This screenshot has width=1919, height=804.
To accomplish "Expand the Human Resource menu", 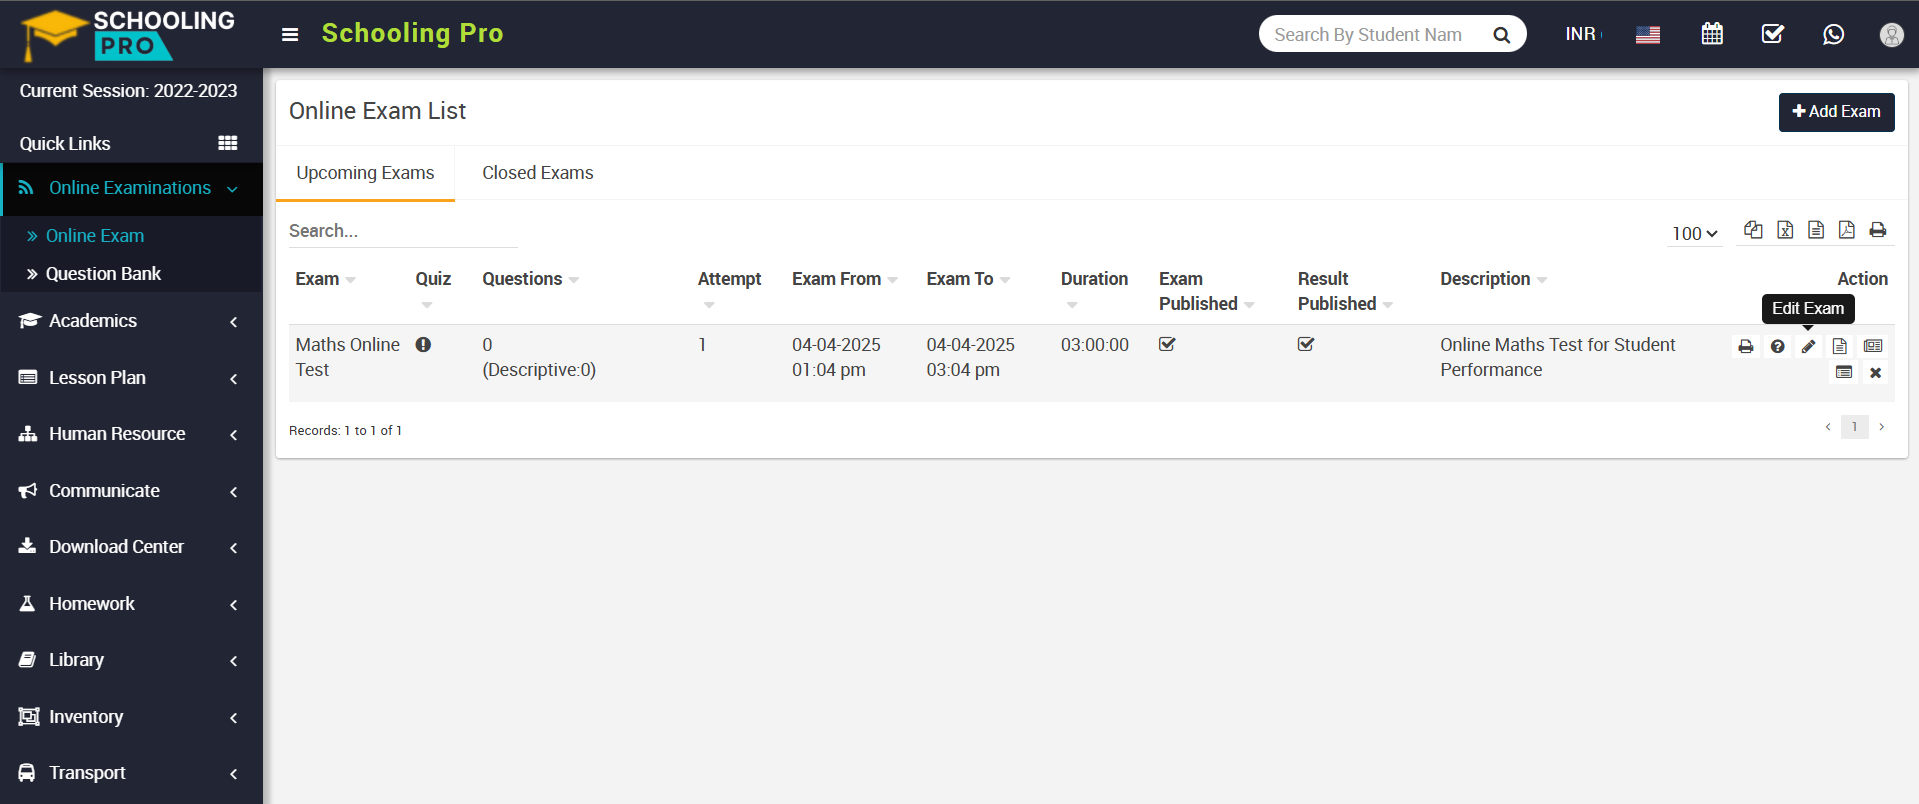I will (x=131, y=434).
